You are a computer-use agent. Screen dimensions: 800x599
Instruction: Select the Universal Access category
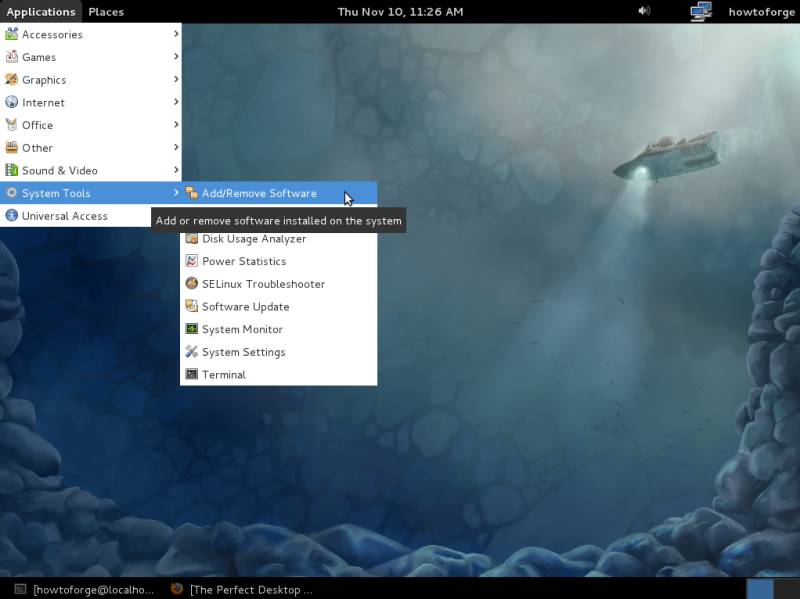77,216
